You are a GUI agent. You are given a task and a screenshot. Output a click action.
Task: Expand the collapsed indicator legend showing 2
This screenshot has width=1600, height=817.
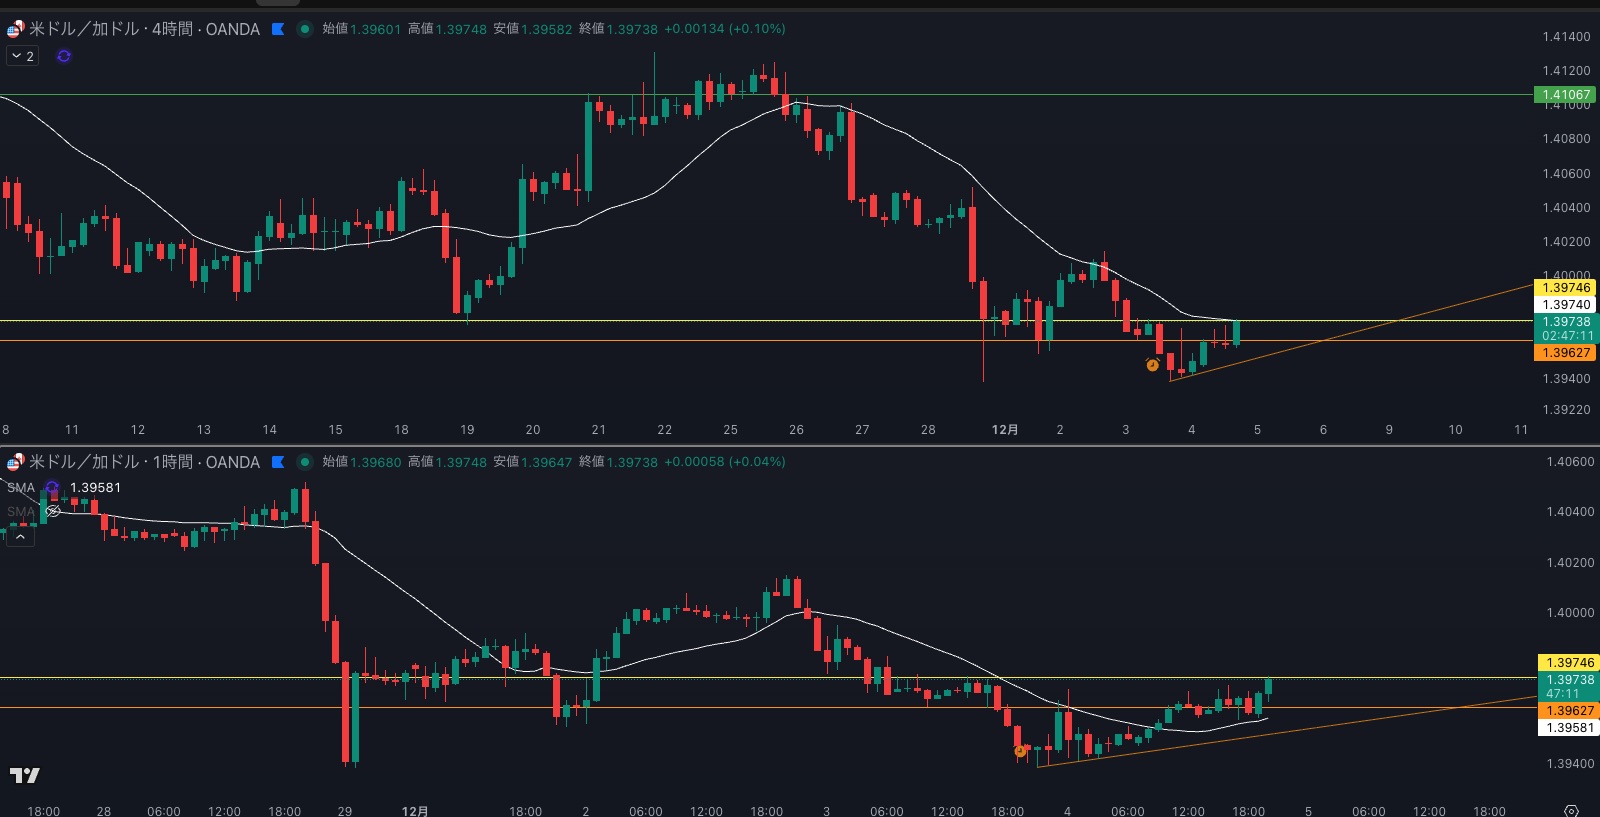coord(22,56)
